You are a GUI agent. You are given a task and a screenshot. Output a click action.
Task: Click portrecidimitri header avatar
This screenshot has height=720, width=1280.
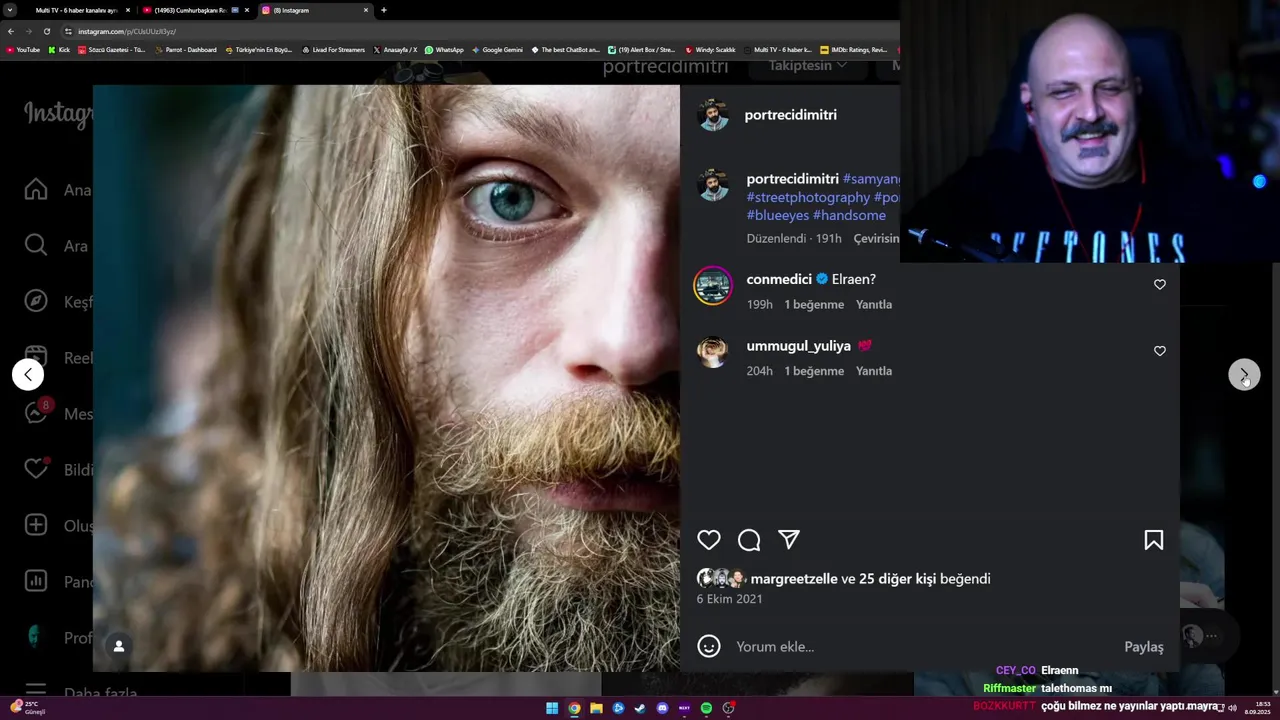(713, 115)
